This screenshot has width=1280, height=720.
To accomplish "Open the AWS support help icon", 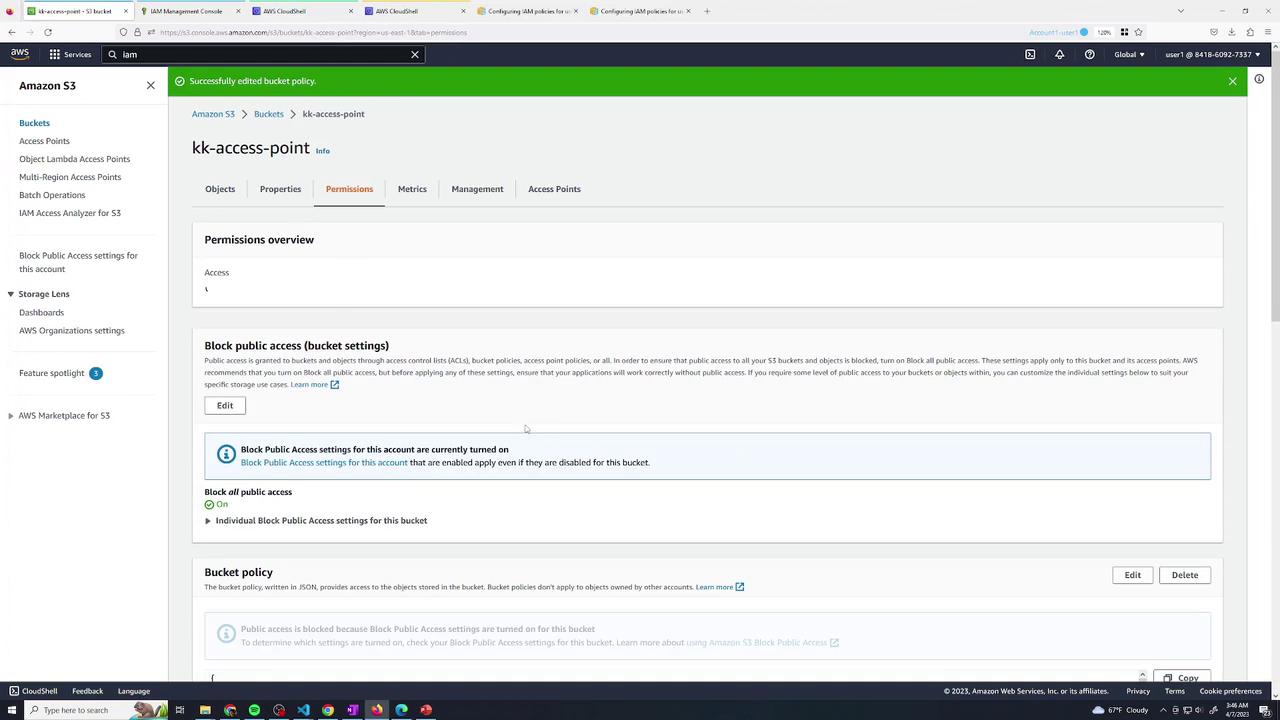I will pyautogui.click(x=1090, y=54).
